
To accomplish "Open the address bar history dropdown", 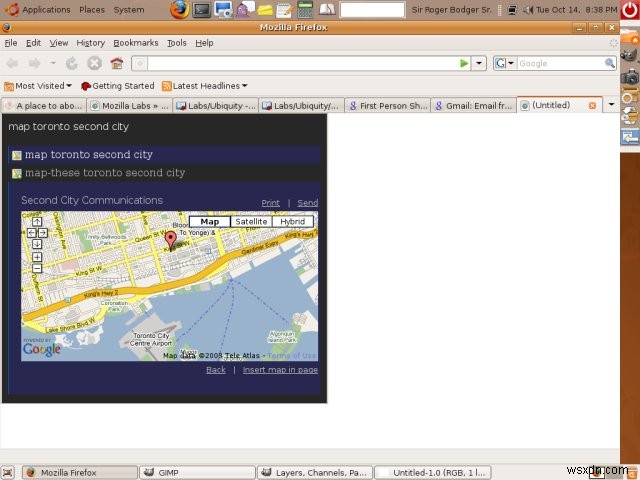I will (479, 63).
